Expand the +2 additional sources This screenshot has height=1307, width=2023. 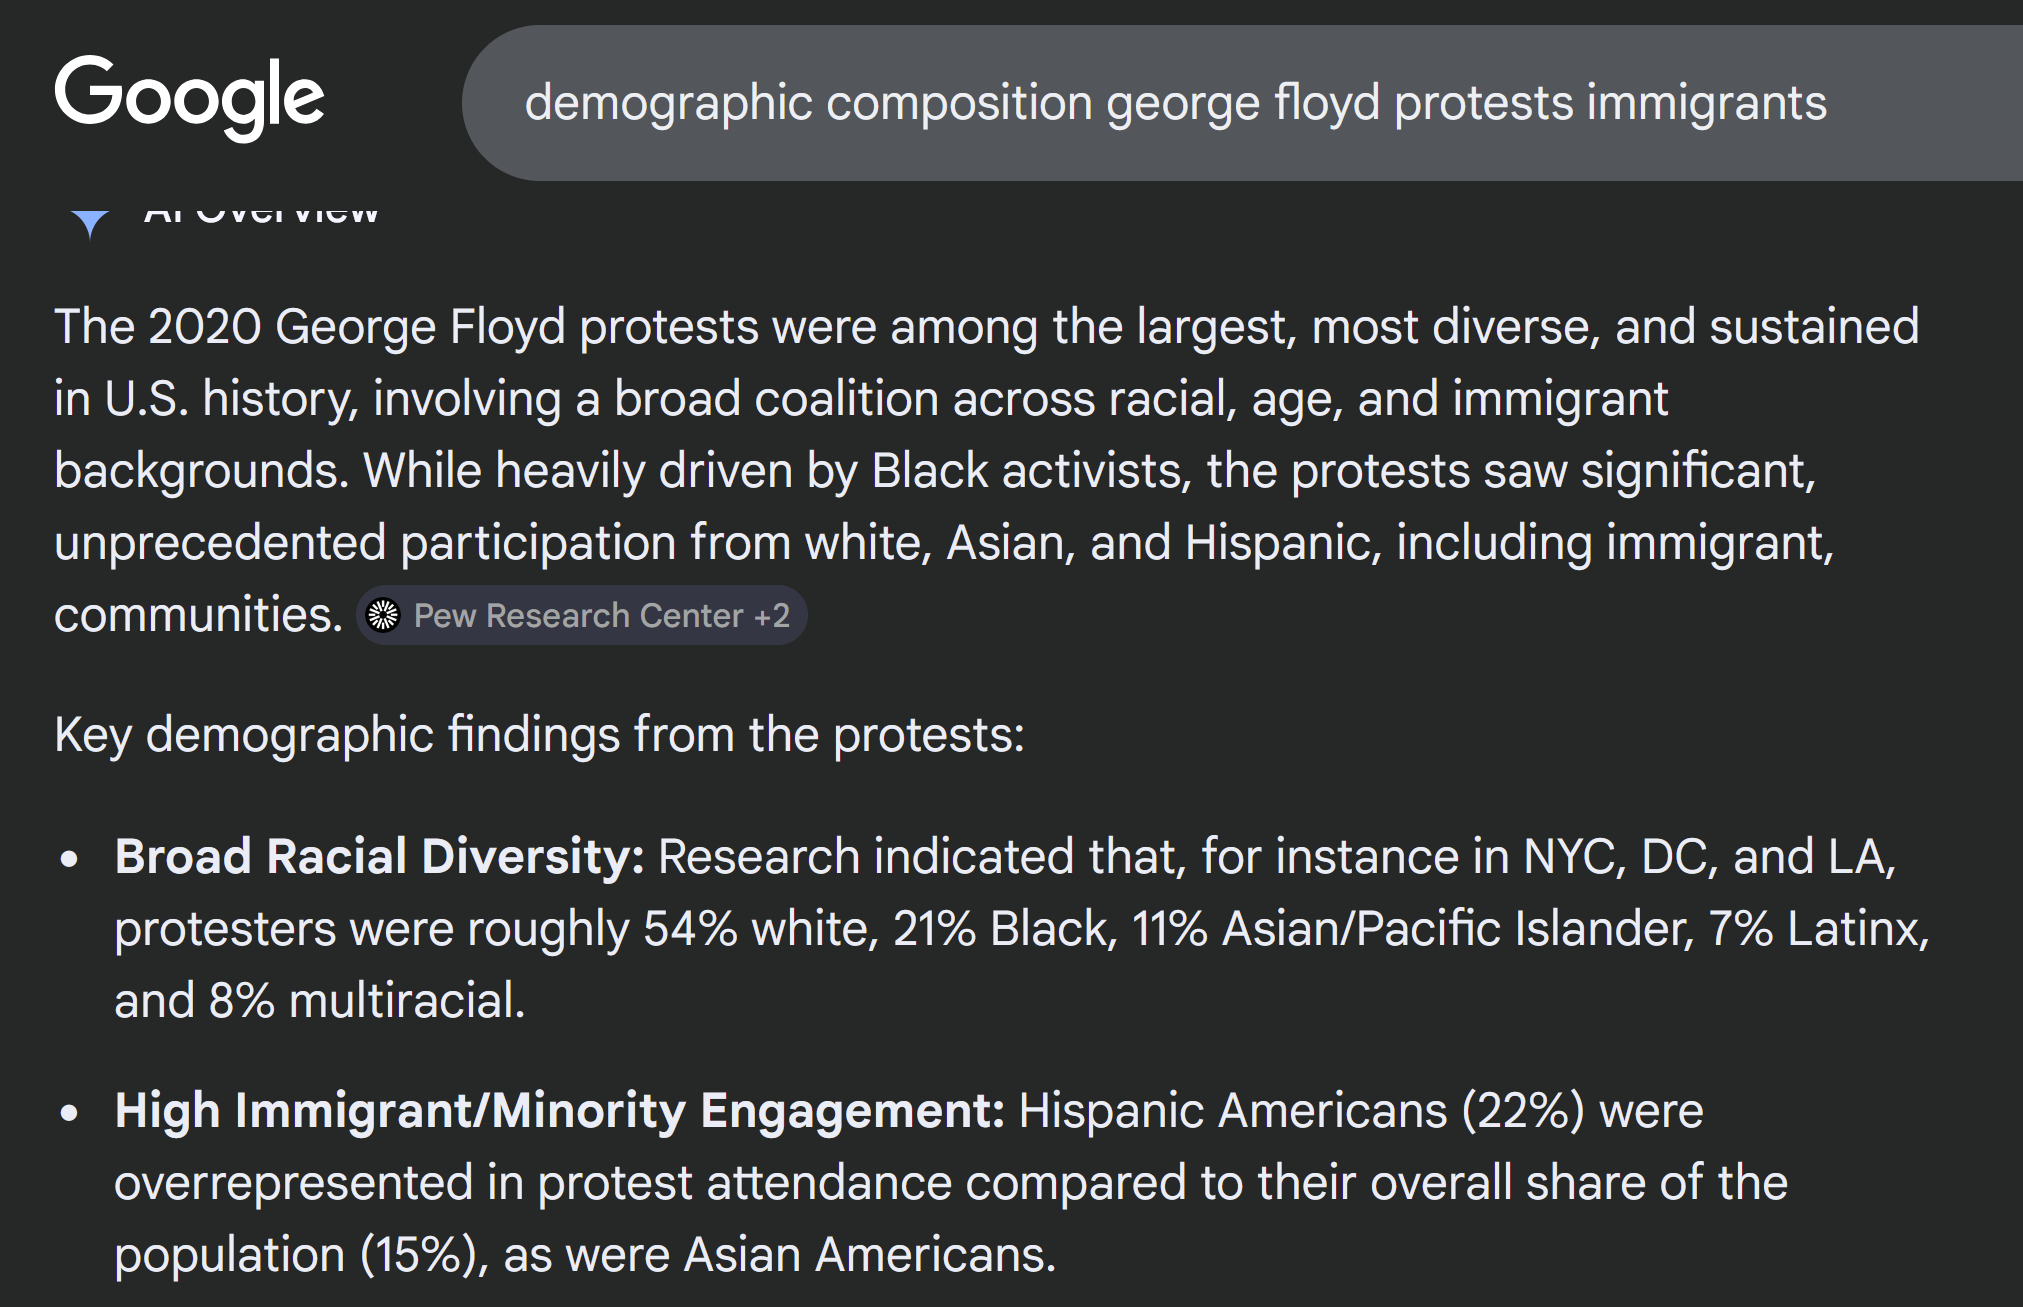[x=772, y=615]
